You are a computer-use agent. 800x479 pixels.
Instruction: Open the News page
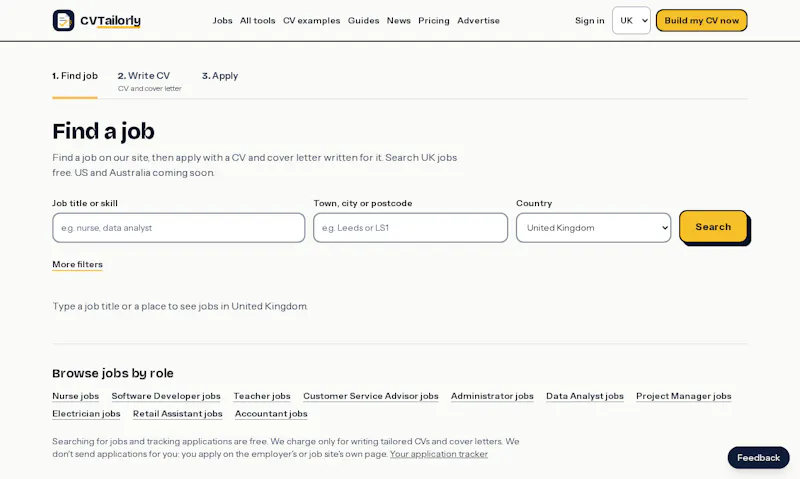[398, 20]
